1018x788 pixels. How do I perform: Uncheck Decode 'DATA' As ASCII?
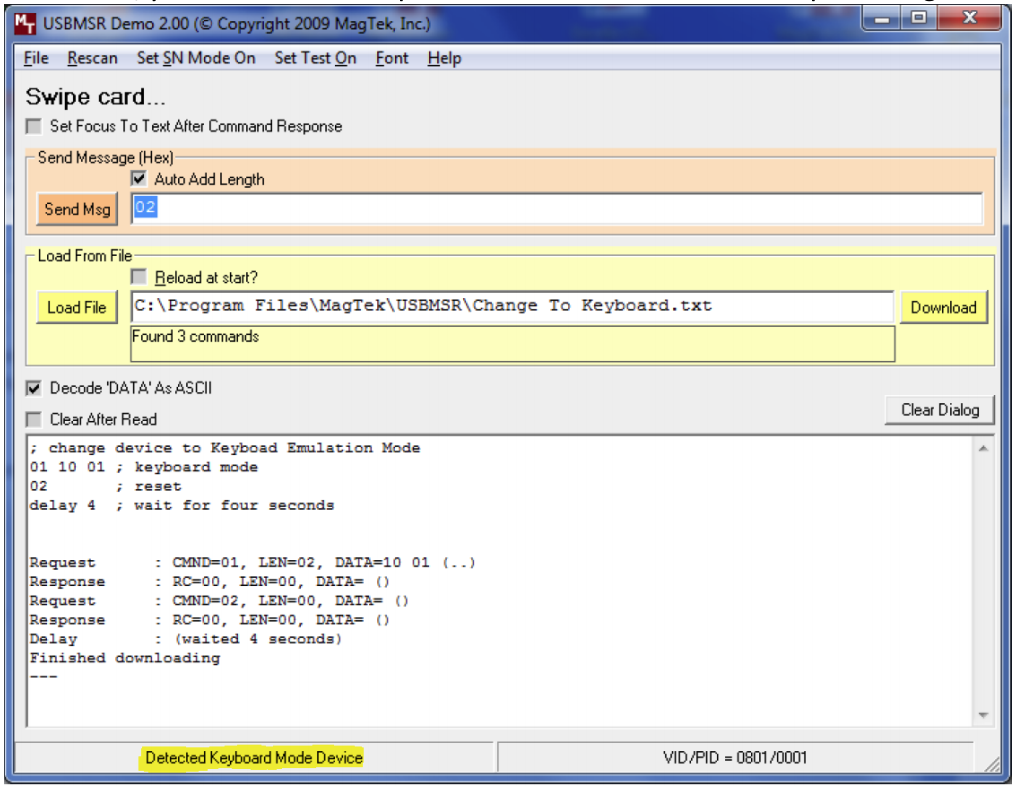click(x=35, y=388)
